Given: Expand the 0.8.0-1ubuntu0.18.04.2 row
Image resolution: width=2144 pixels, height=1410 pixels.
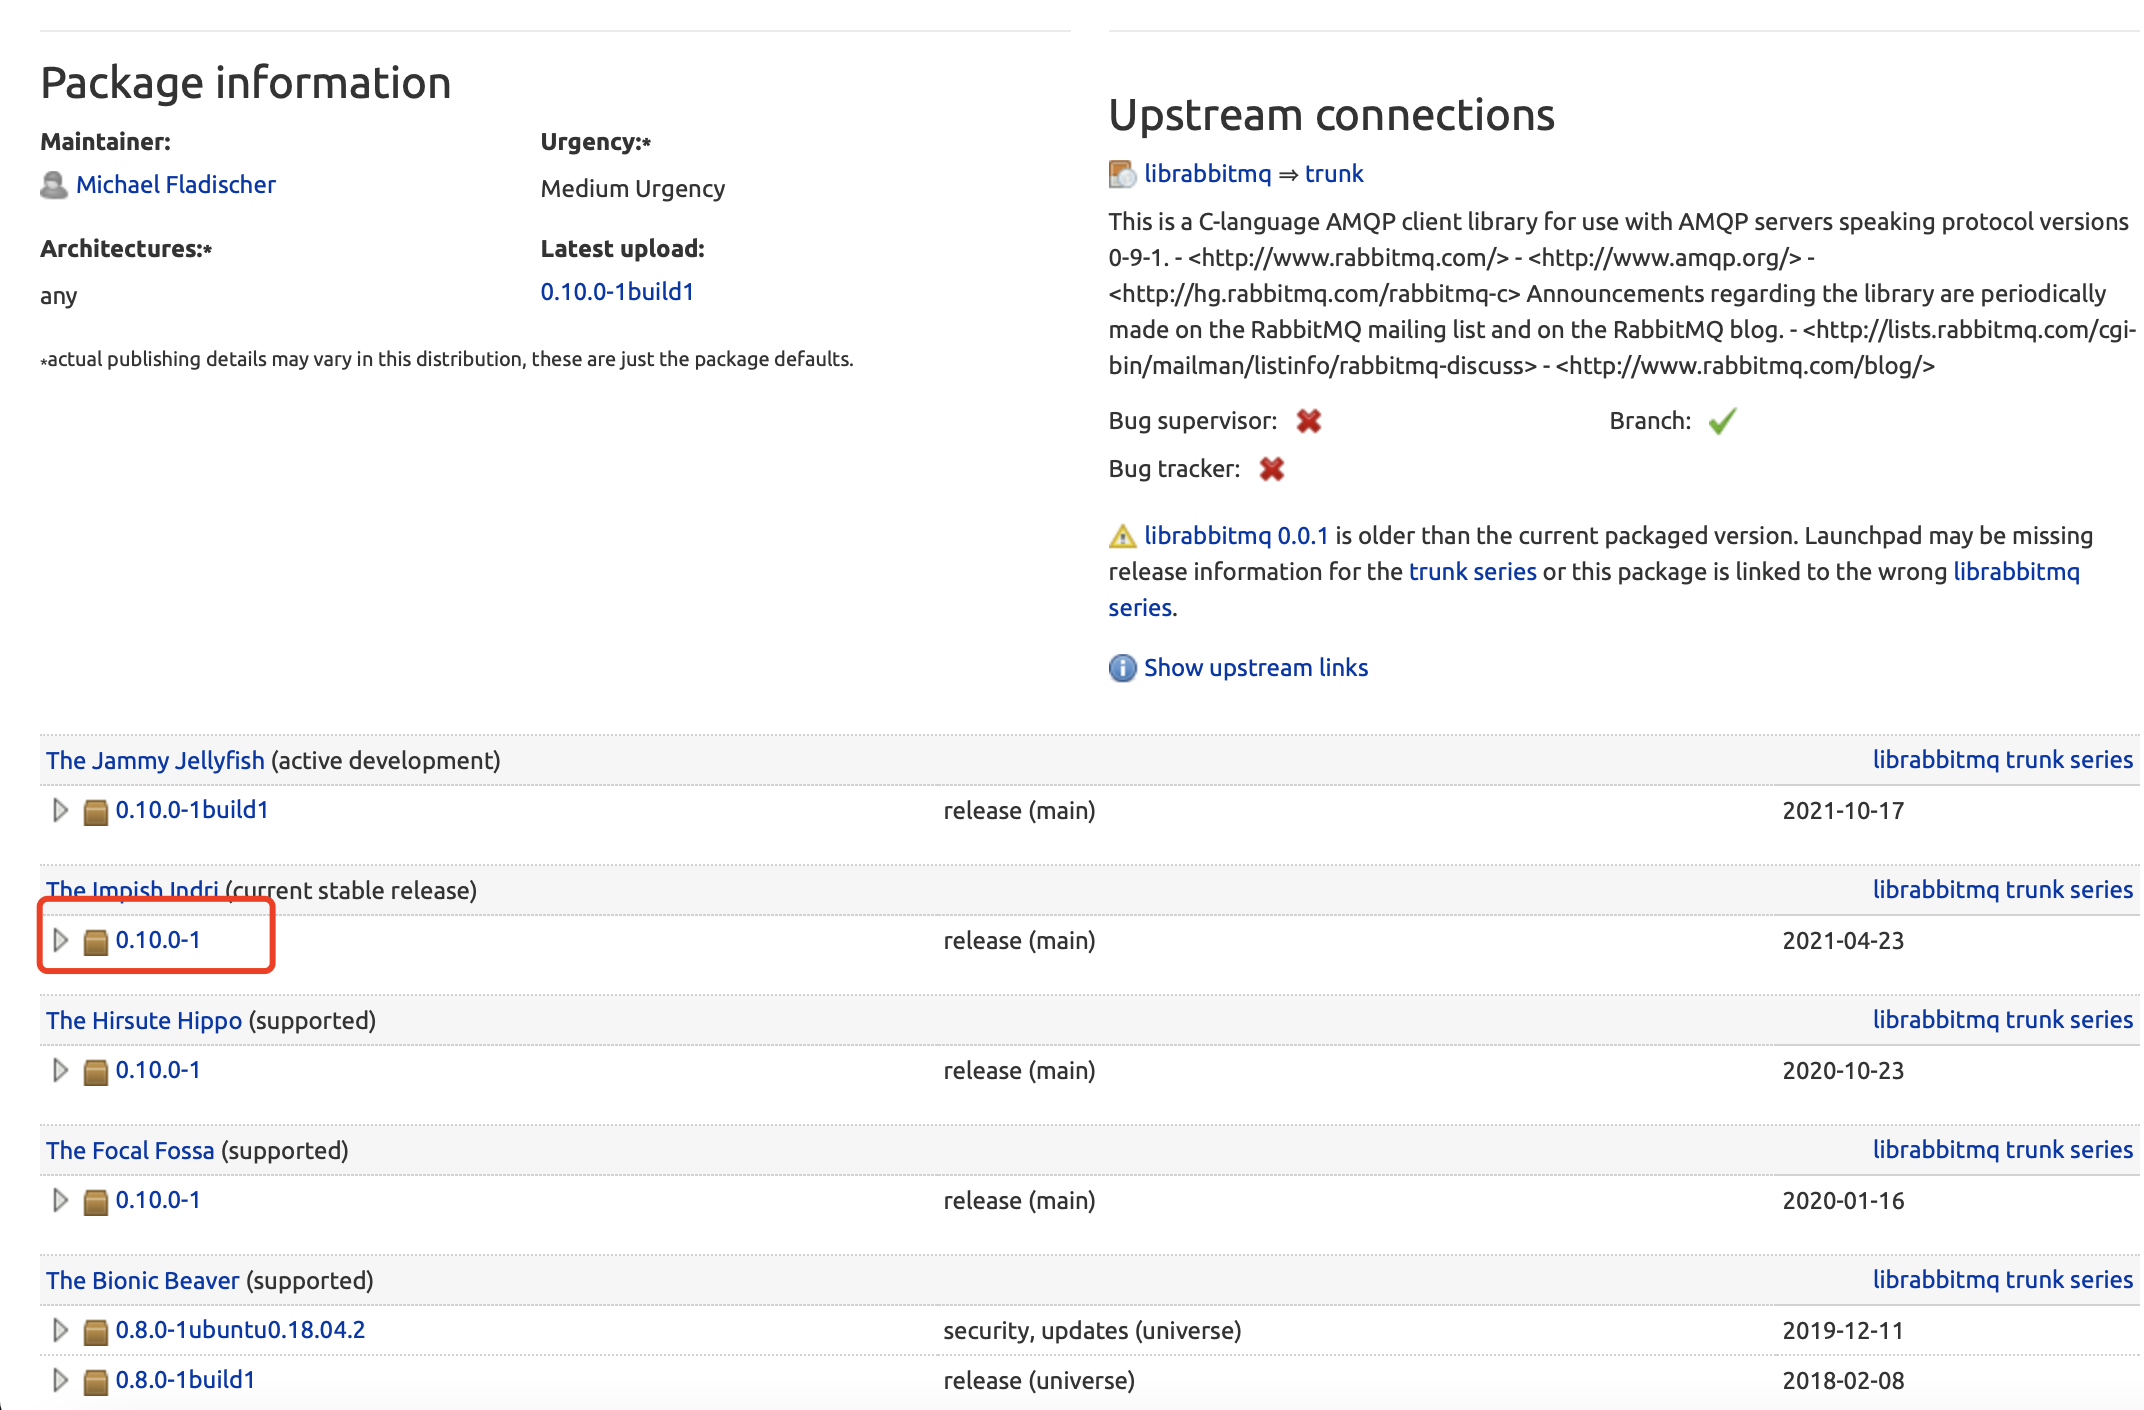Looking at the screenshot, I should point(60,1330).
